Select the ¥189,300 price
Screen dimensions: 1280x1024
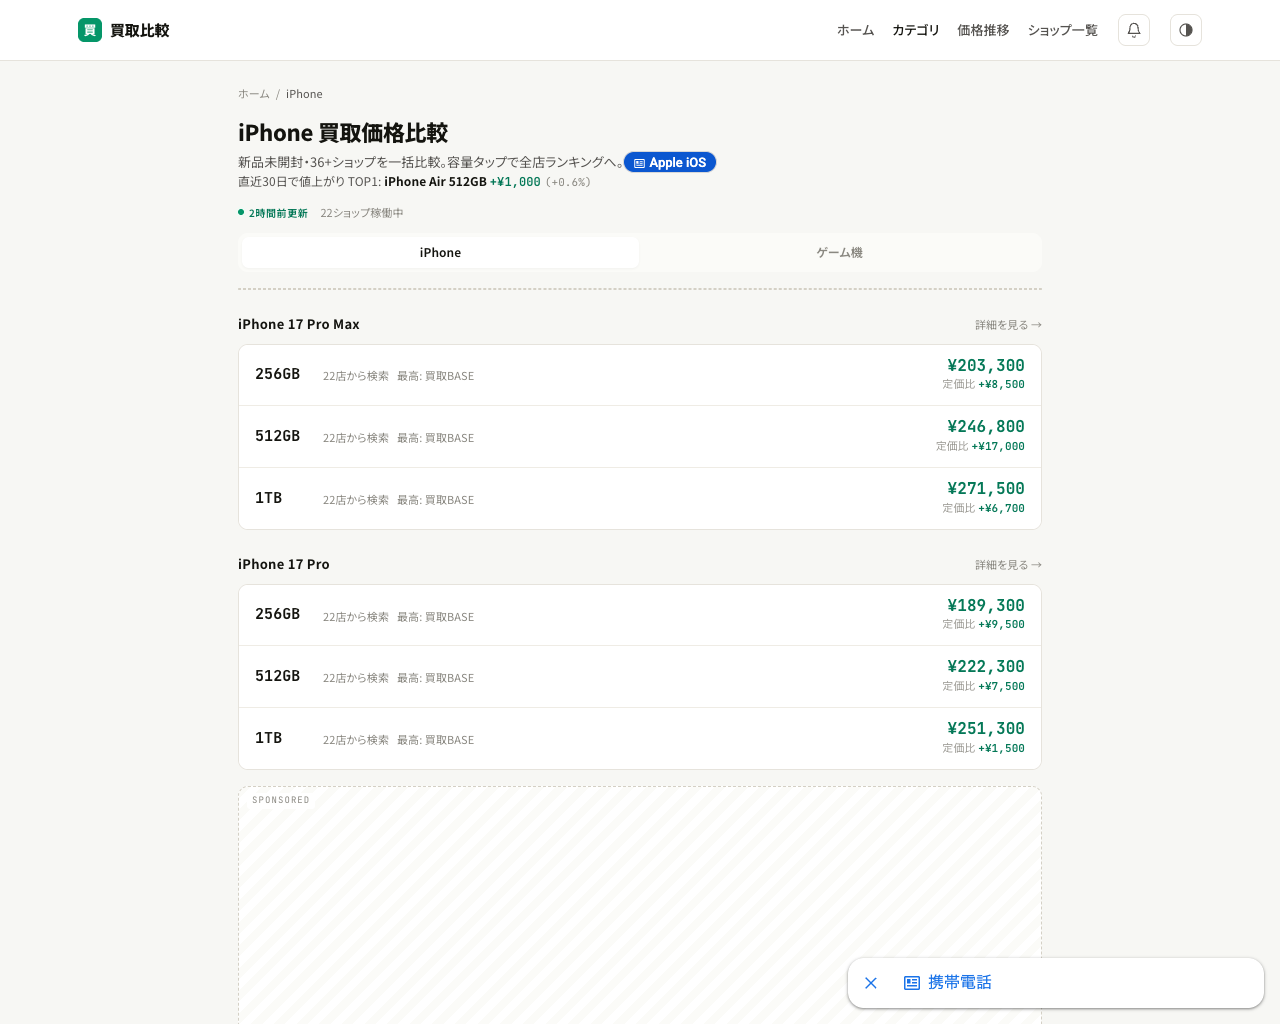[986, 605]
